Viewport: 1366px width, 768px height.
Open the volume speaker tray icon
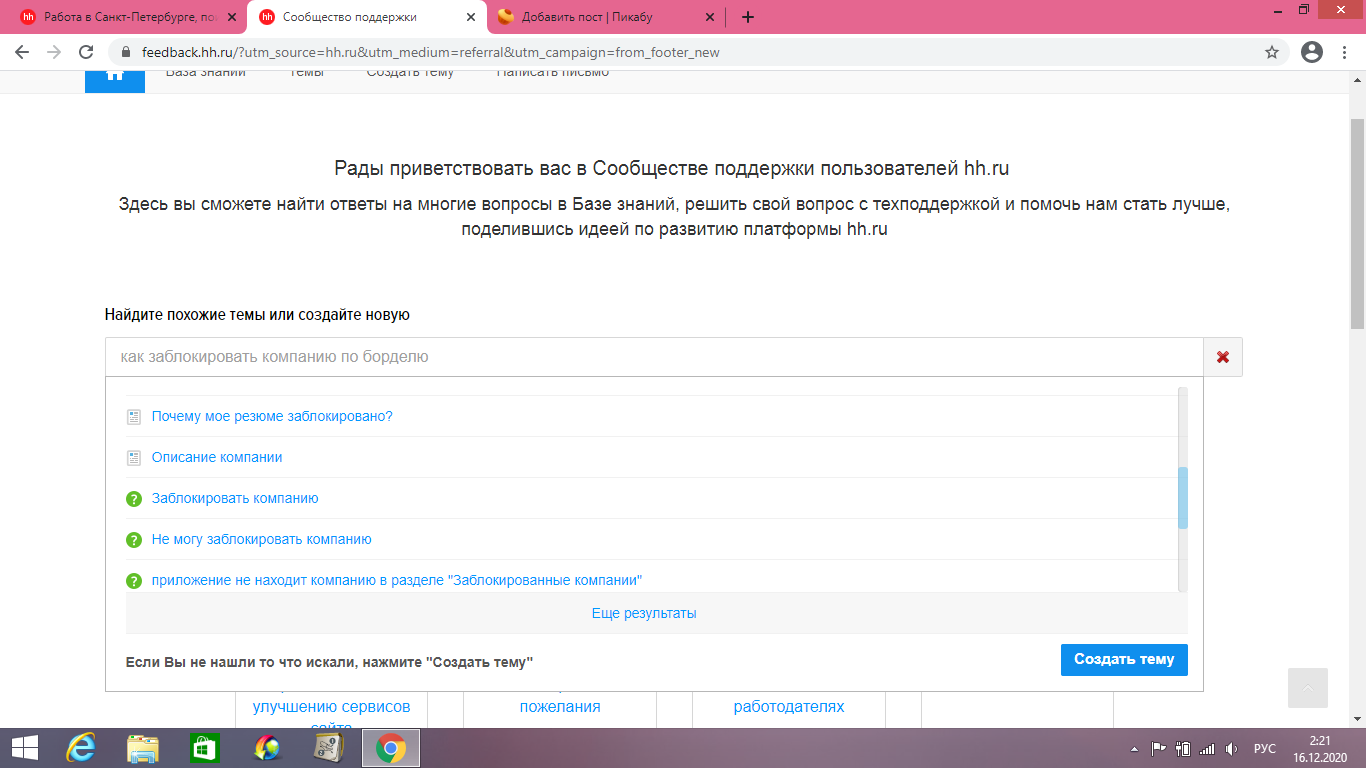click(1231, 748)
